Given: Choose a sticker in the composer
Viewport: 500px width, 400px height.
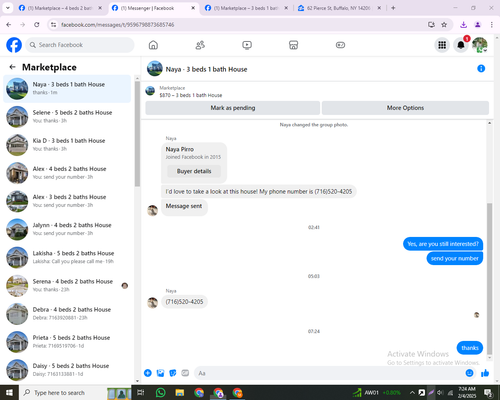Looking at the screenshot, I should point(173,373).
